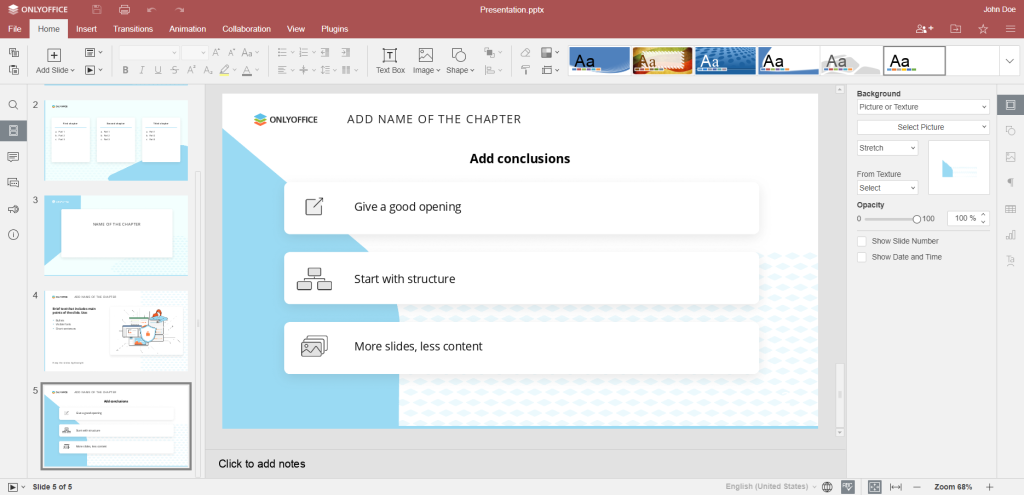Viewport: 1024px width, 495px height.
Task: Open the Chat icon in left sidebar
Action: pyautogui.click(x=13, y=183)
